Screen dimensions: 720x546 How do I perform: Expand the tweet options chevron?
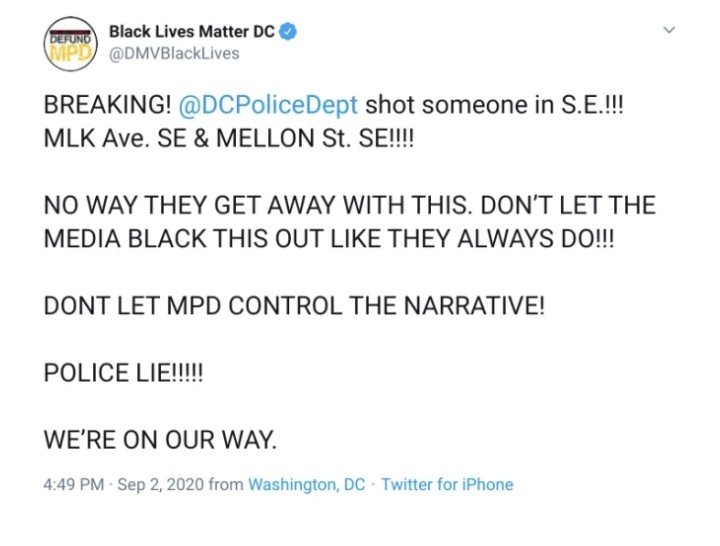click(x=670, y=30)
